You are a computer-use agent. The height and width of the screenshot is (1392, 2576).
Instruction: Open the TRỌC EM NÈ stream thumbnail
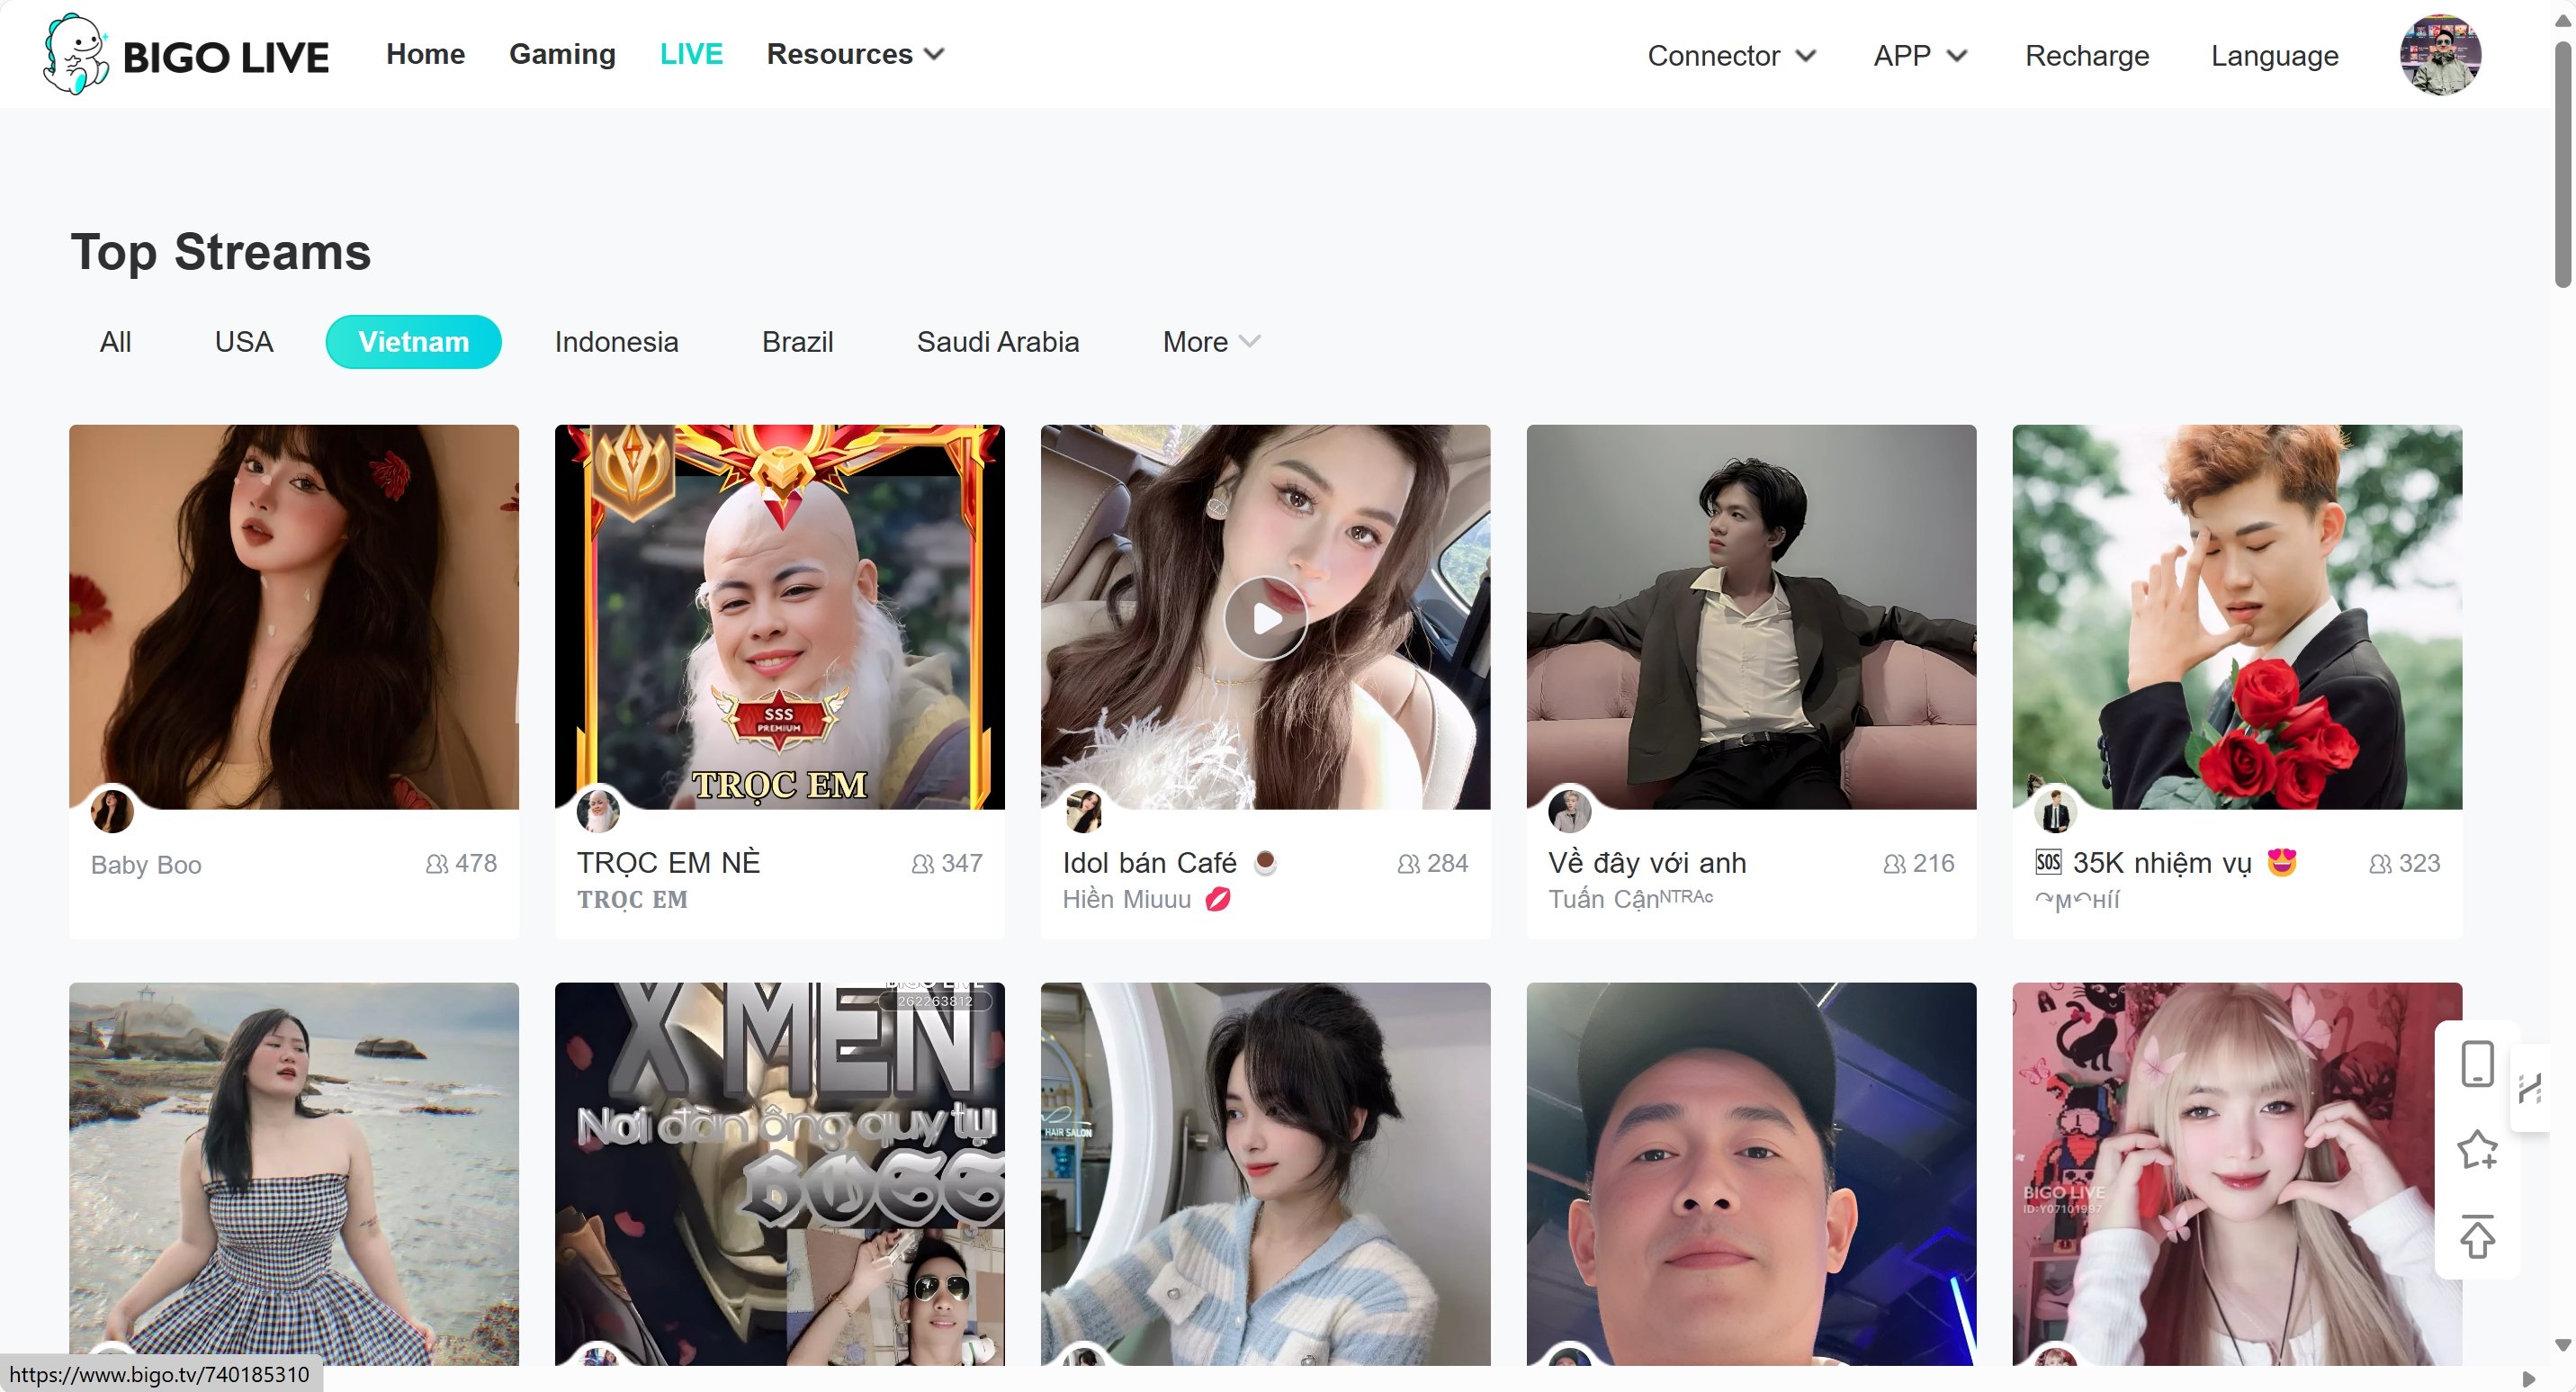coord(780,617)
